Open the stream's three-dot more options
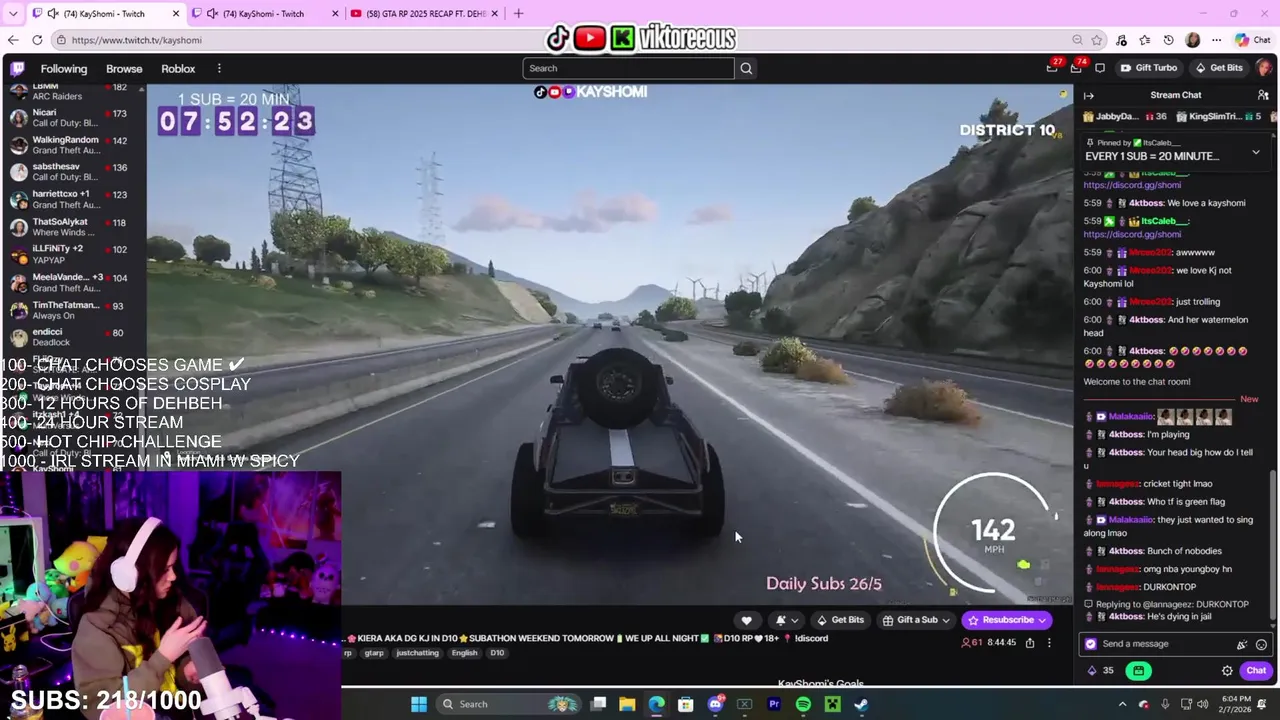This screenshot has height=720, width=1280. (1049, 643)
